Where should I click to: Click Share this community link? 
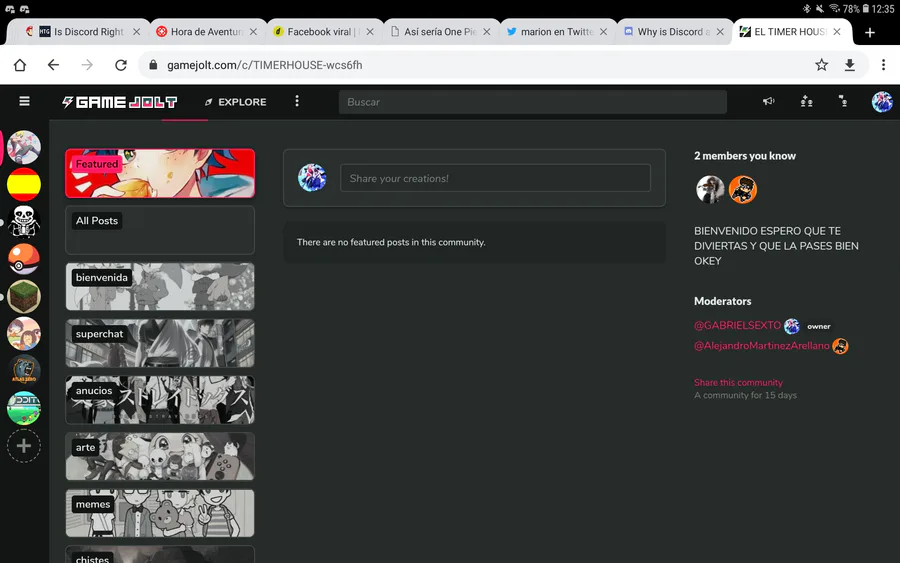pyautogui.click(x=738, y=382)
